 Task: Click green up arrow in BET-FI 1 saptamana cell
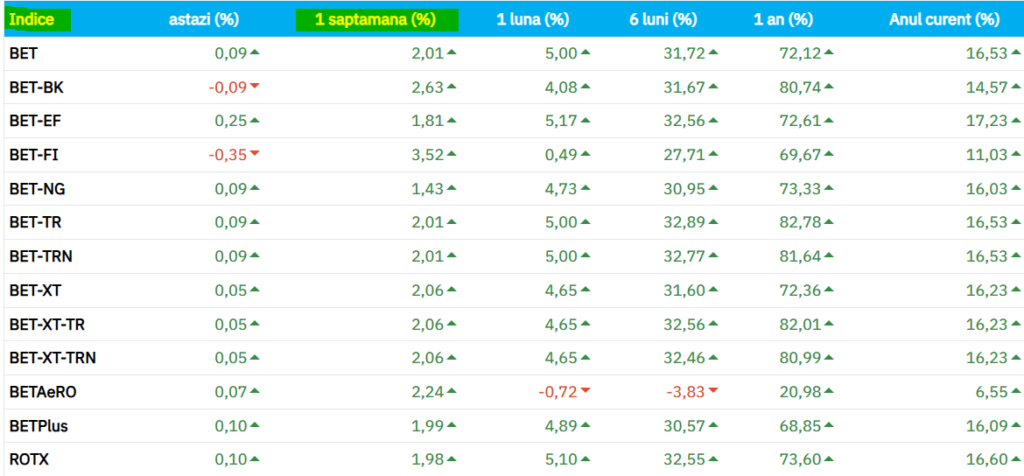[x=452, y=154]
